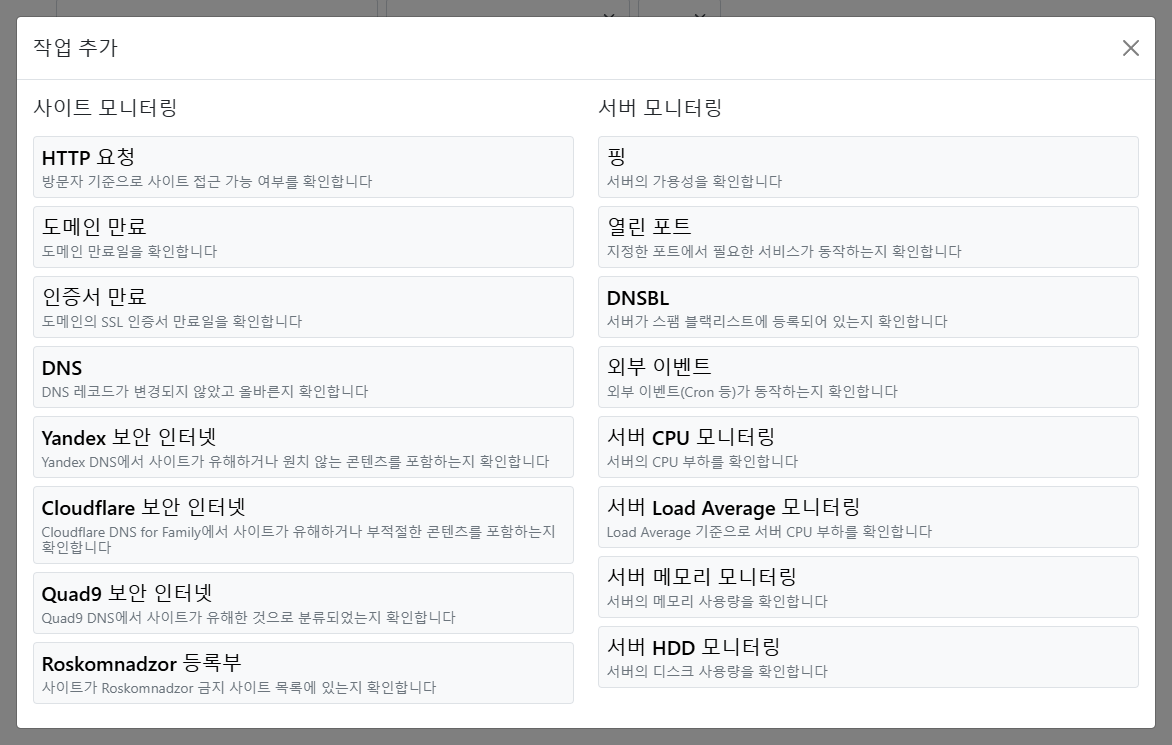Select the 외부 이벤트 cron task

pos(868,376)
